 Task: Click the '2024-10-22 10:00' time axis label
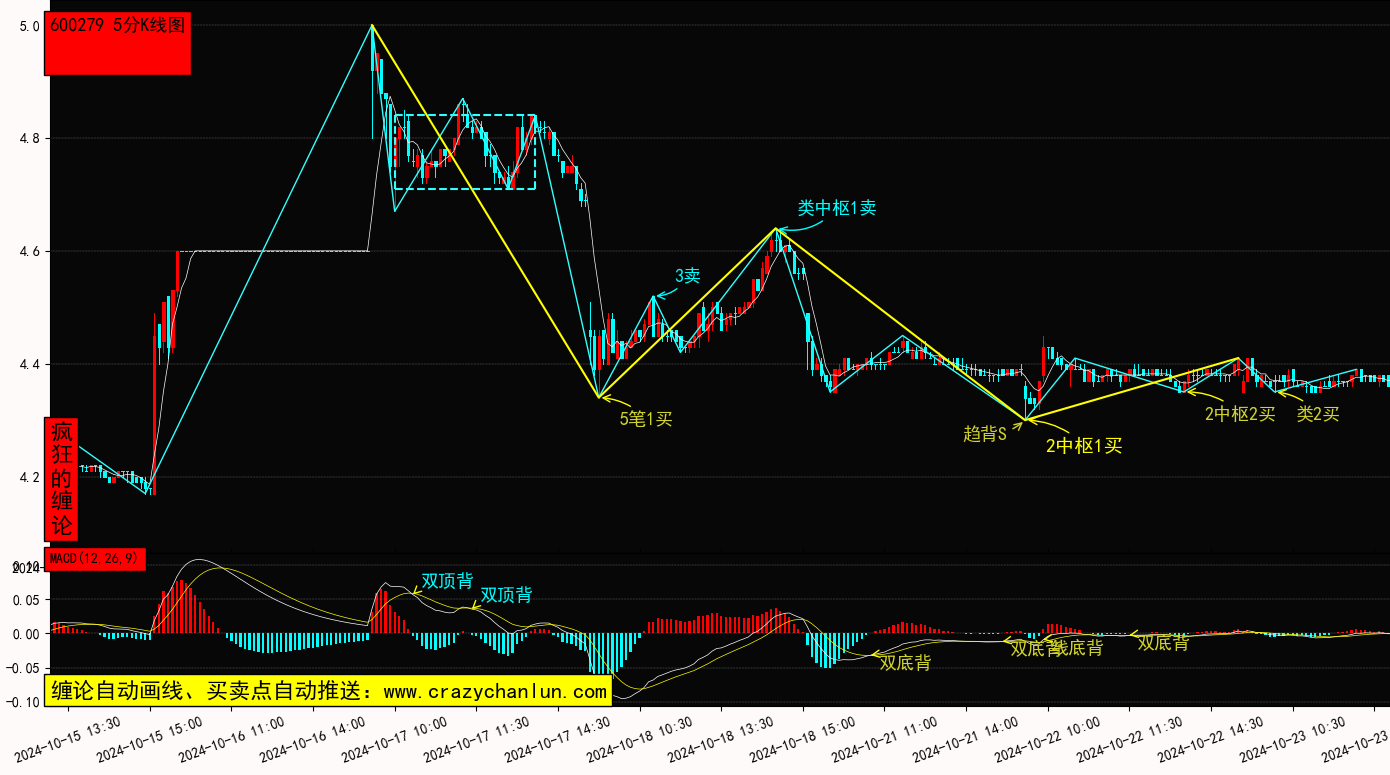point(1048,739)
